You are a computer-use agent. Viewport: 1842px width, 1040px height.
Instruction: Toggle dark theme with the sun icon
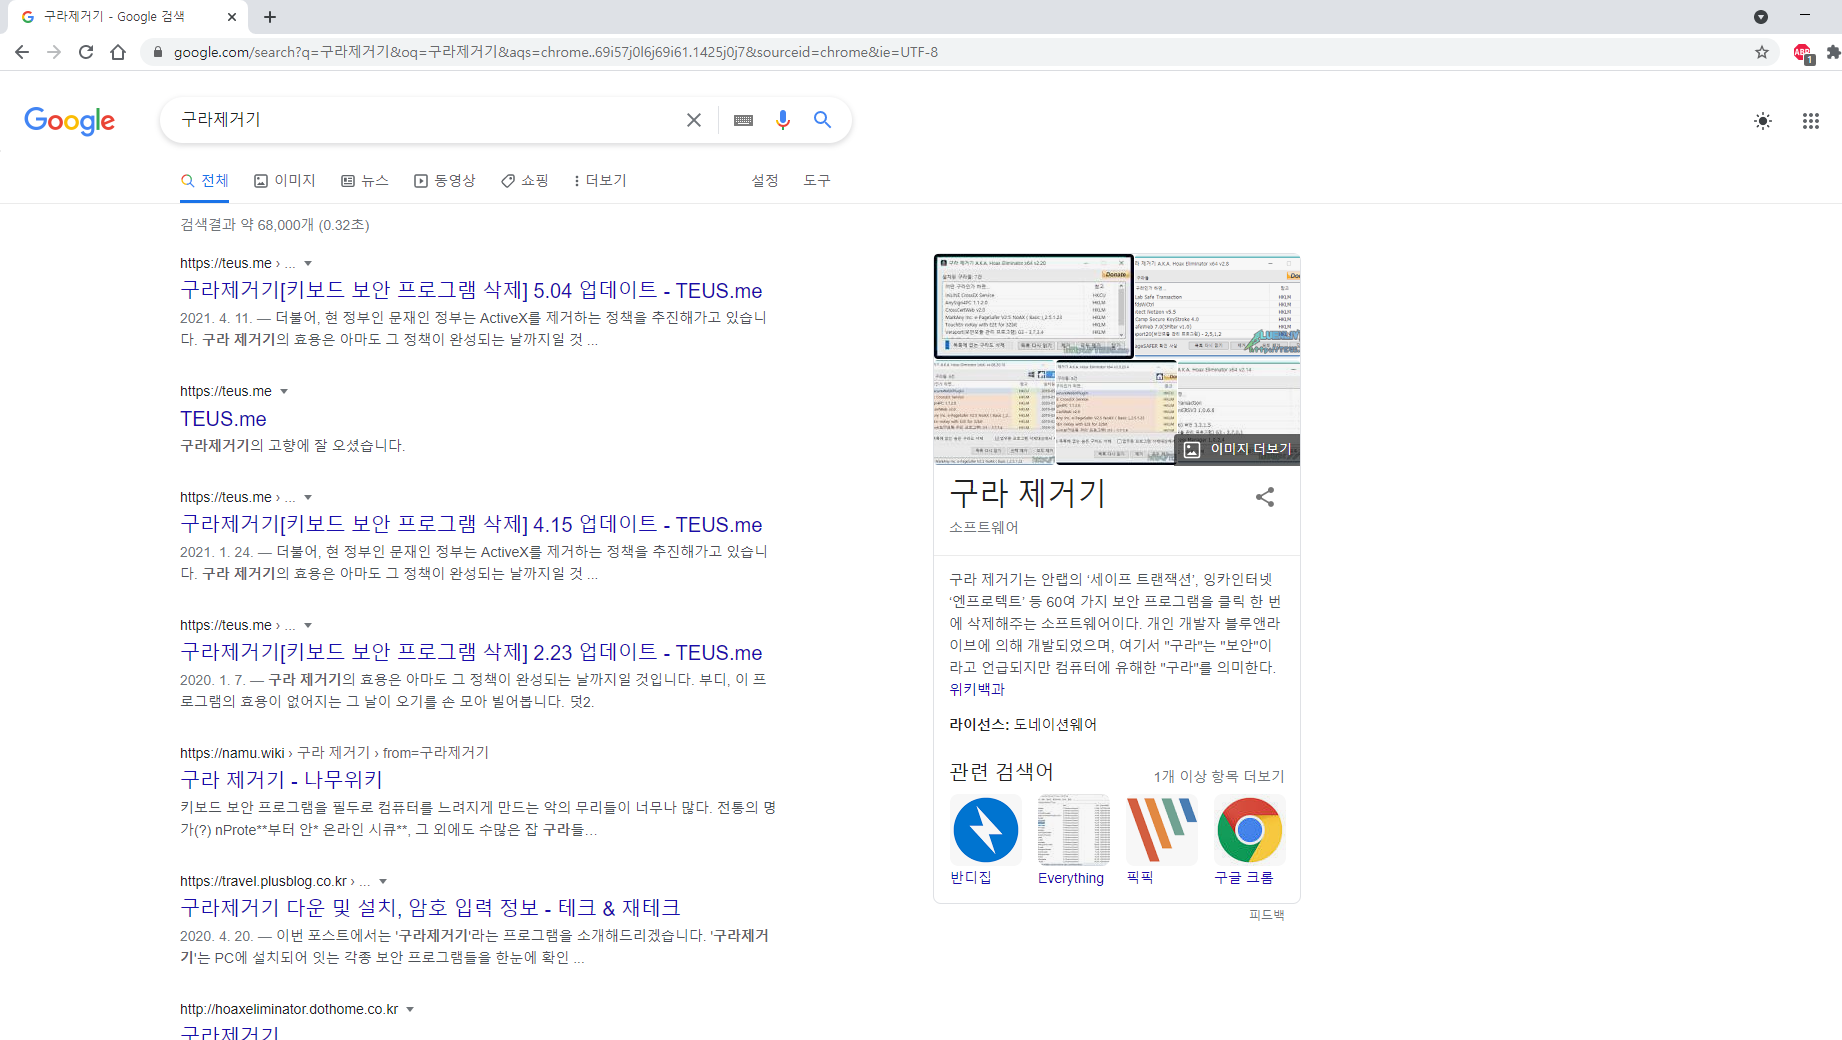[x=1763, y=121]
